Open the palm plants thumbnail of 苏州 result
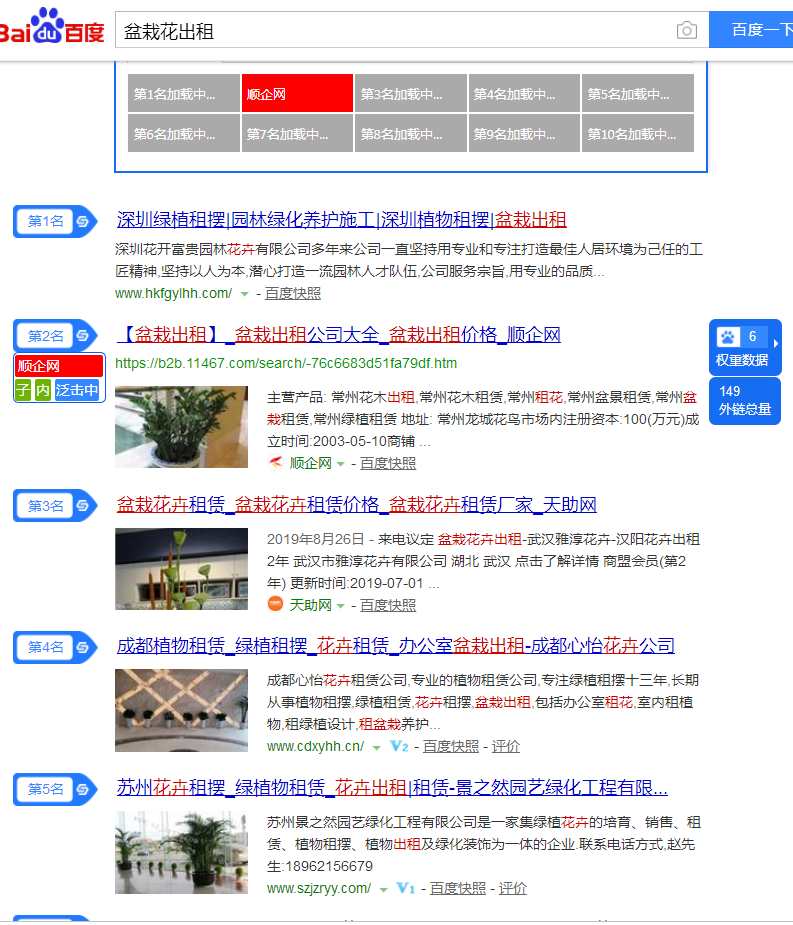This screenshot has width=793, height=925. point(182,852)
